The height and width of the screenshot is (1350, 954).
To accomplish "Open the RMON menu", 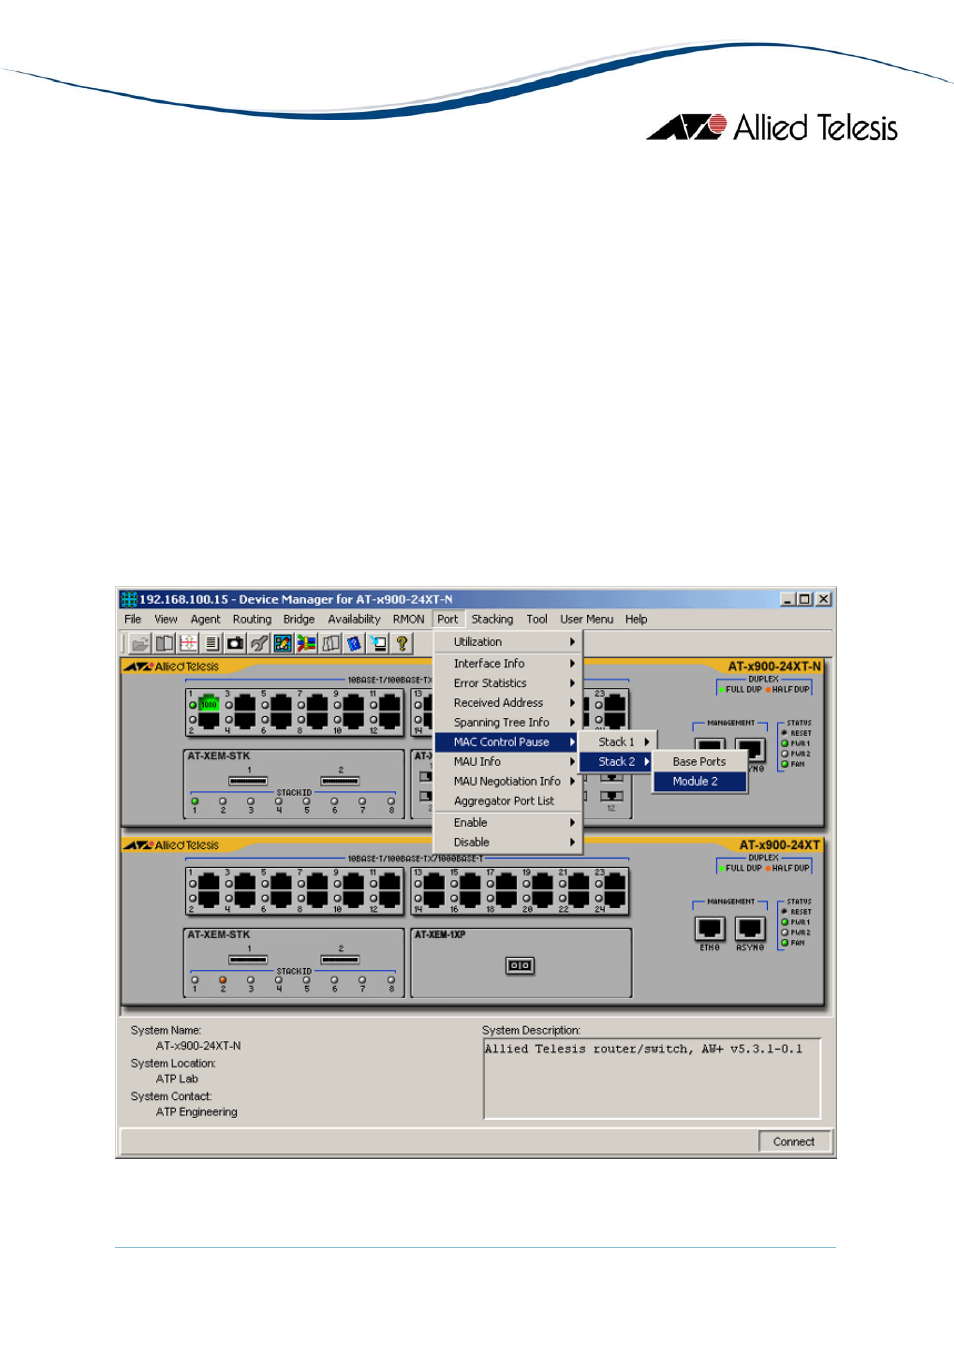I will tap(409, 619).
